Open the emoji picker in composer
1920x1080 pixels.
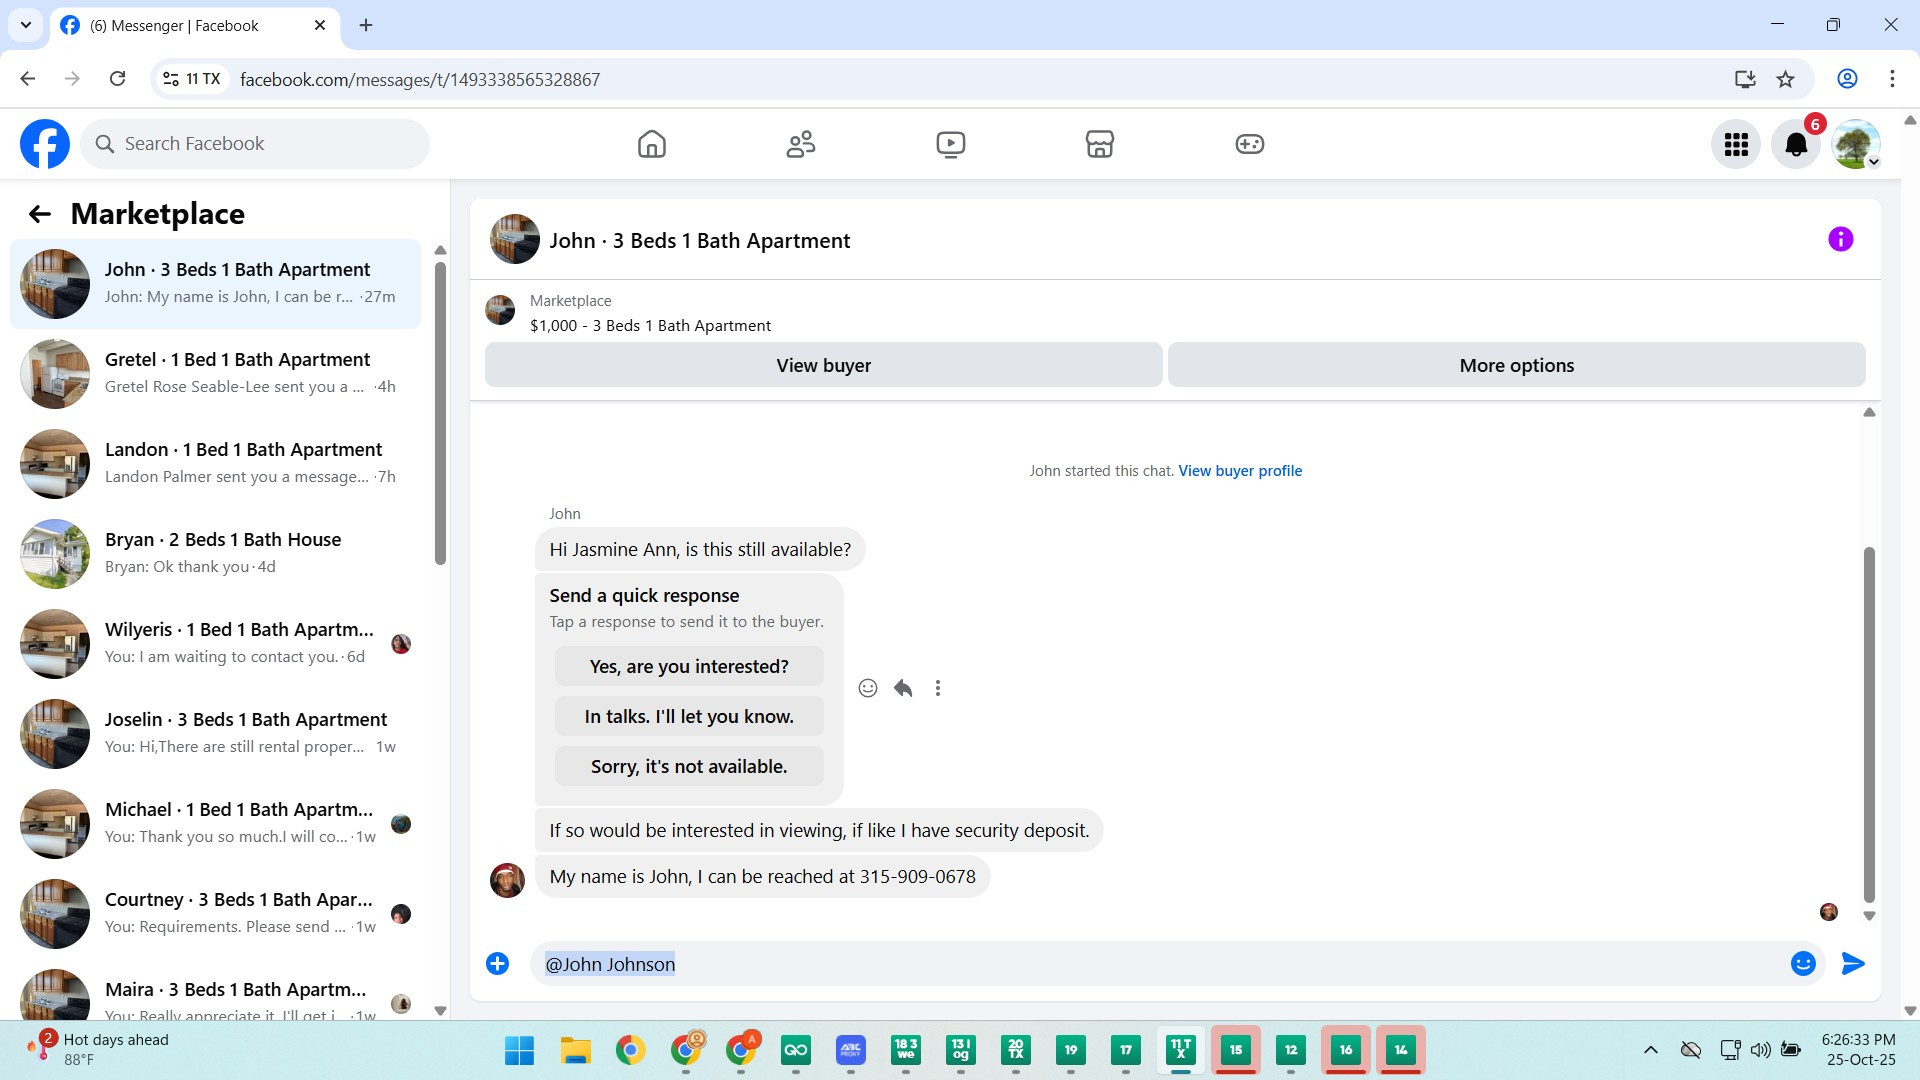coord(1802,964)
